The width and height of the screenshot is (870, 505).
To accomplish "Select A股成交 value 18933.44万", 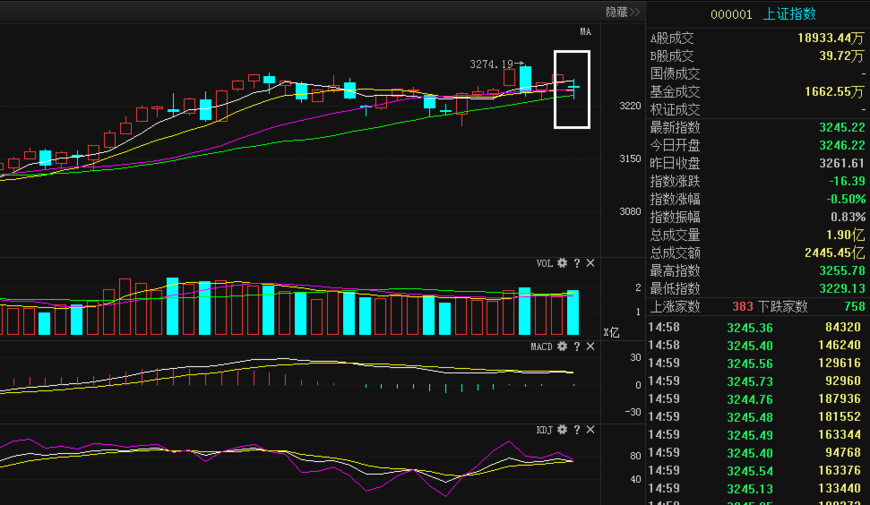I will (831, 38).
